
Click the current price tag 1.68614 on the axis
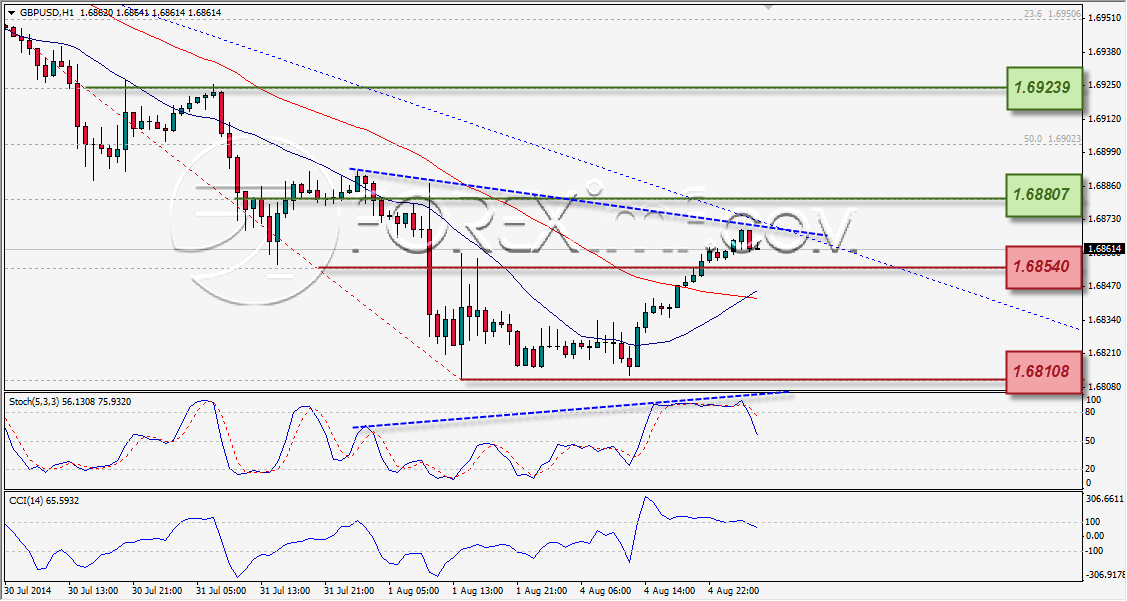tap(1105, 249)
